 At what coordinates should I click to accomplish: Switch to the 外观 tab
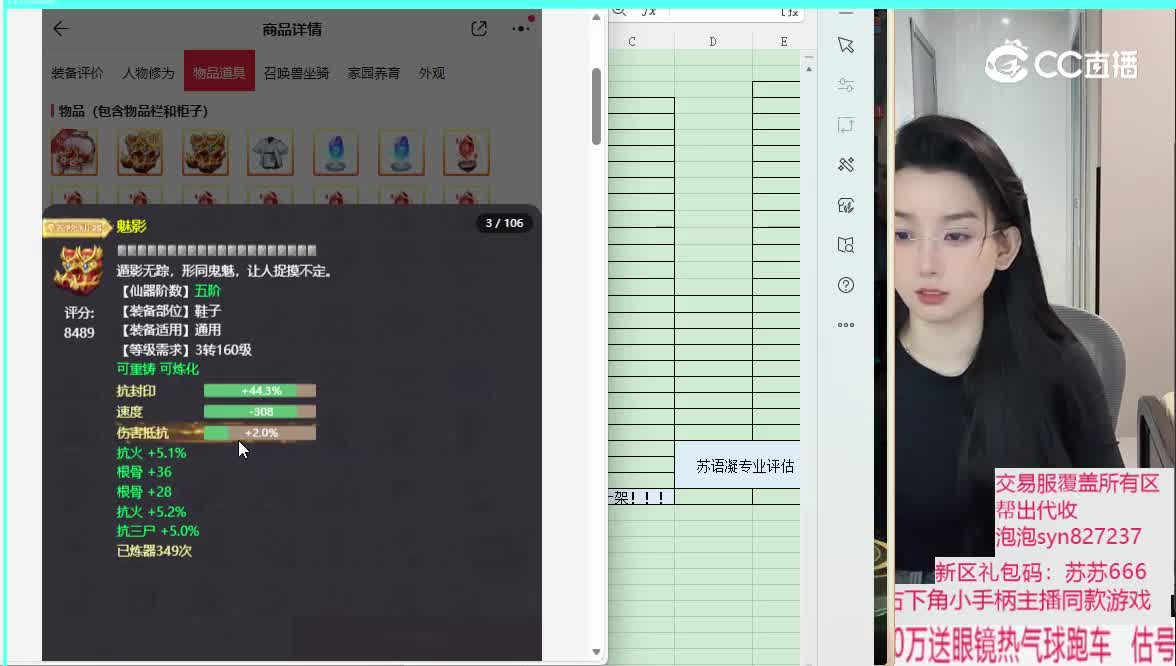tap(432, 73)
